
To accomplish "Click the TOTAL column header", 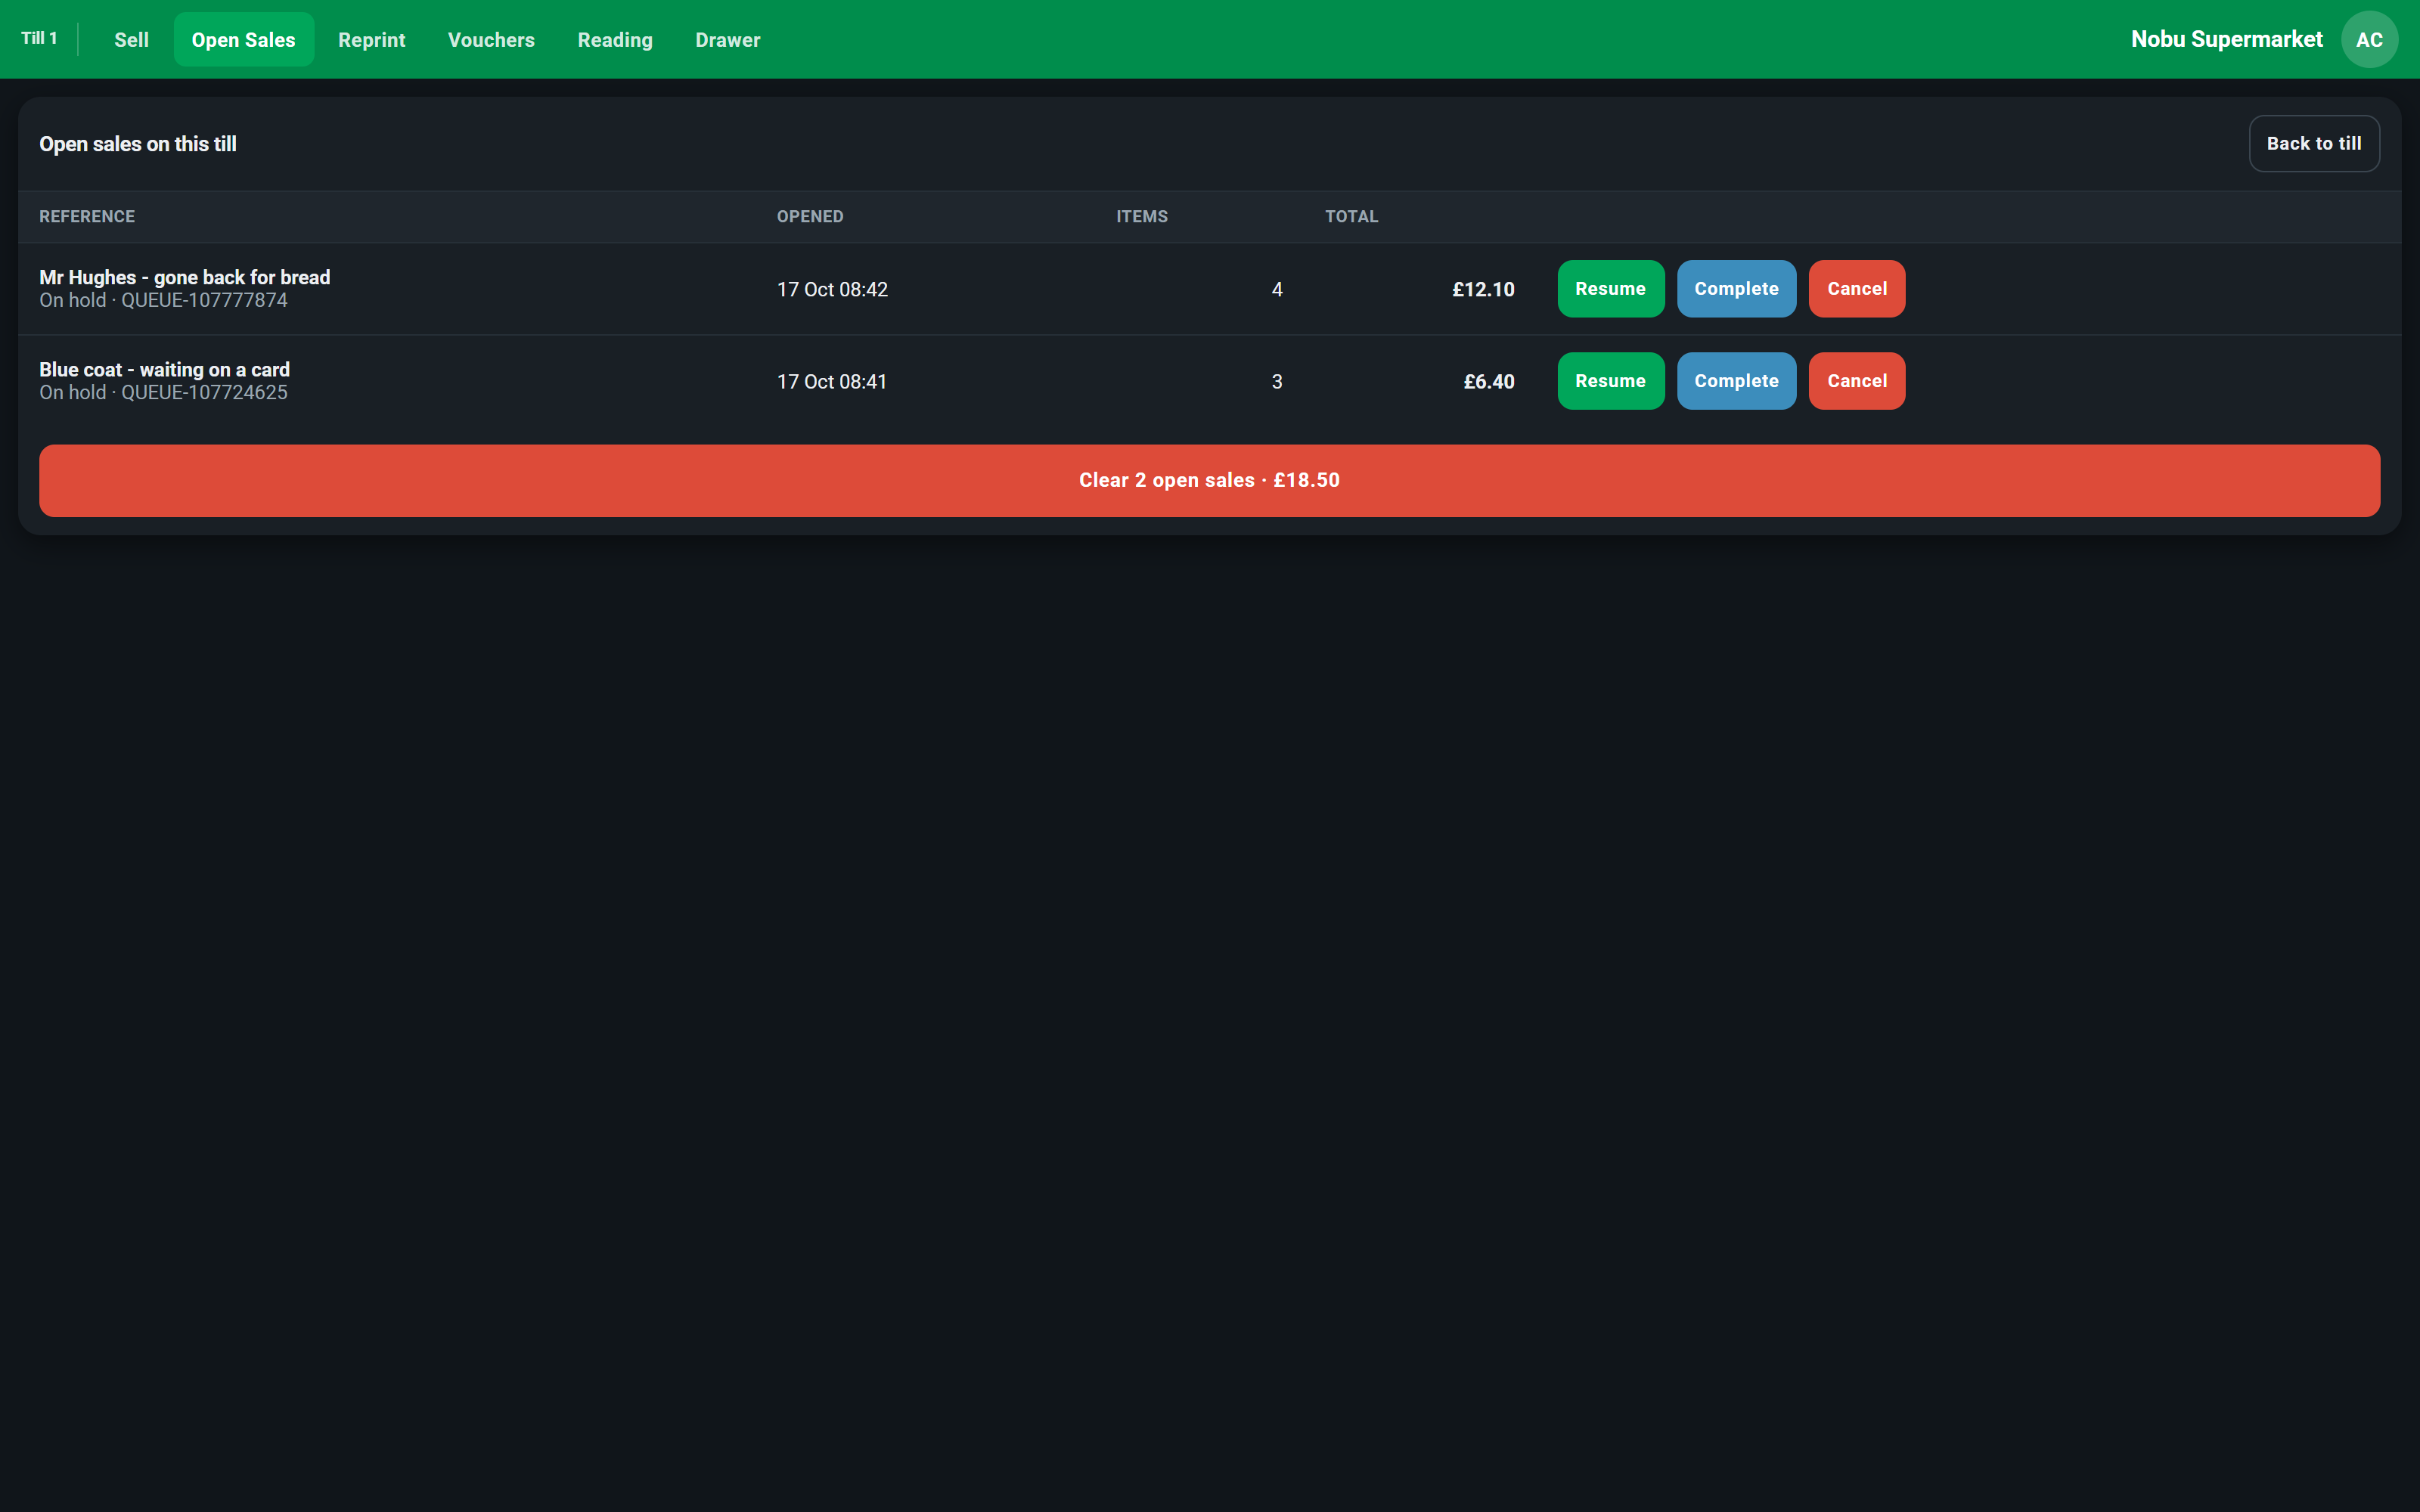I will pyautogui.click(x=1351, y=217).
